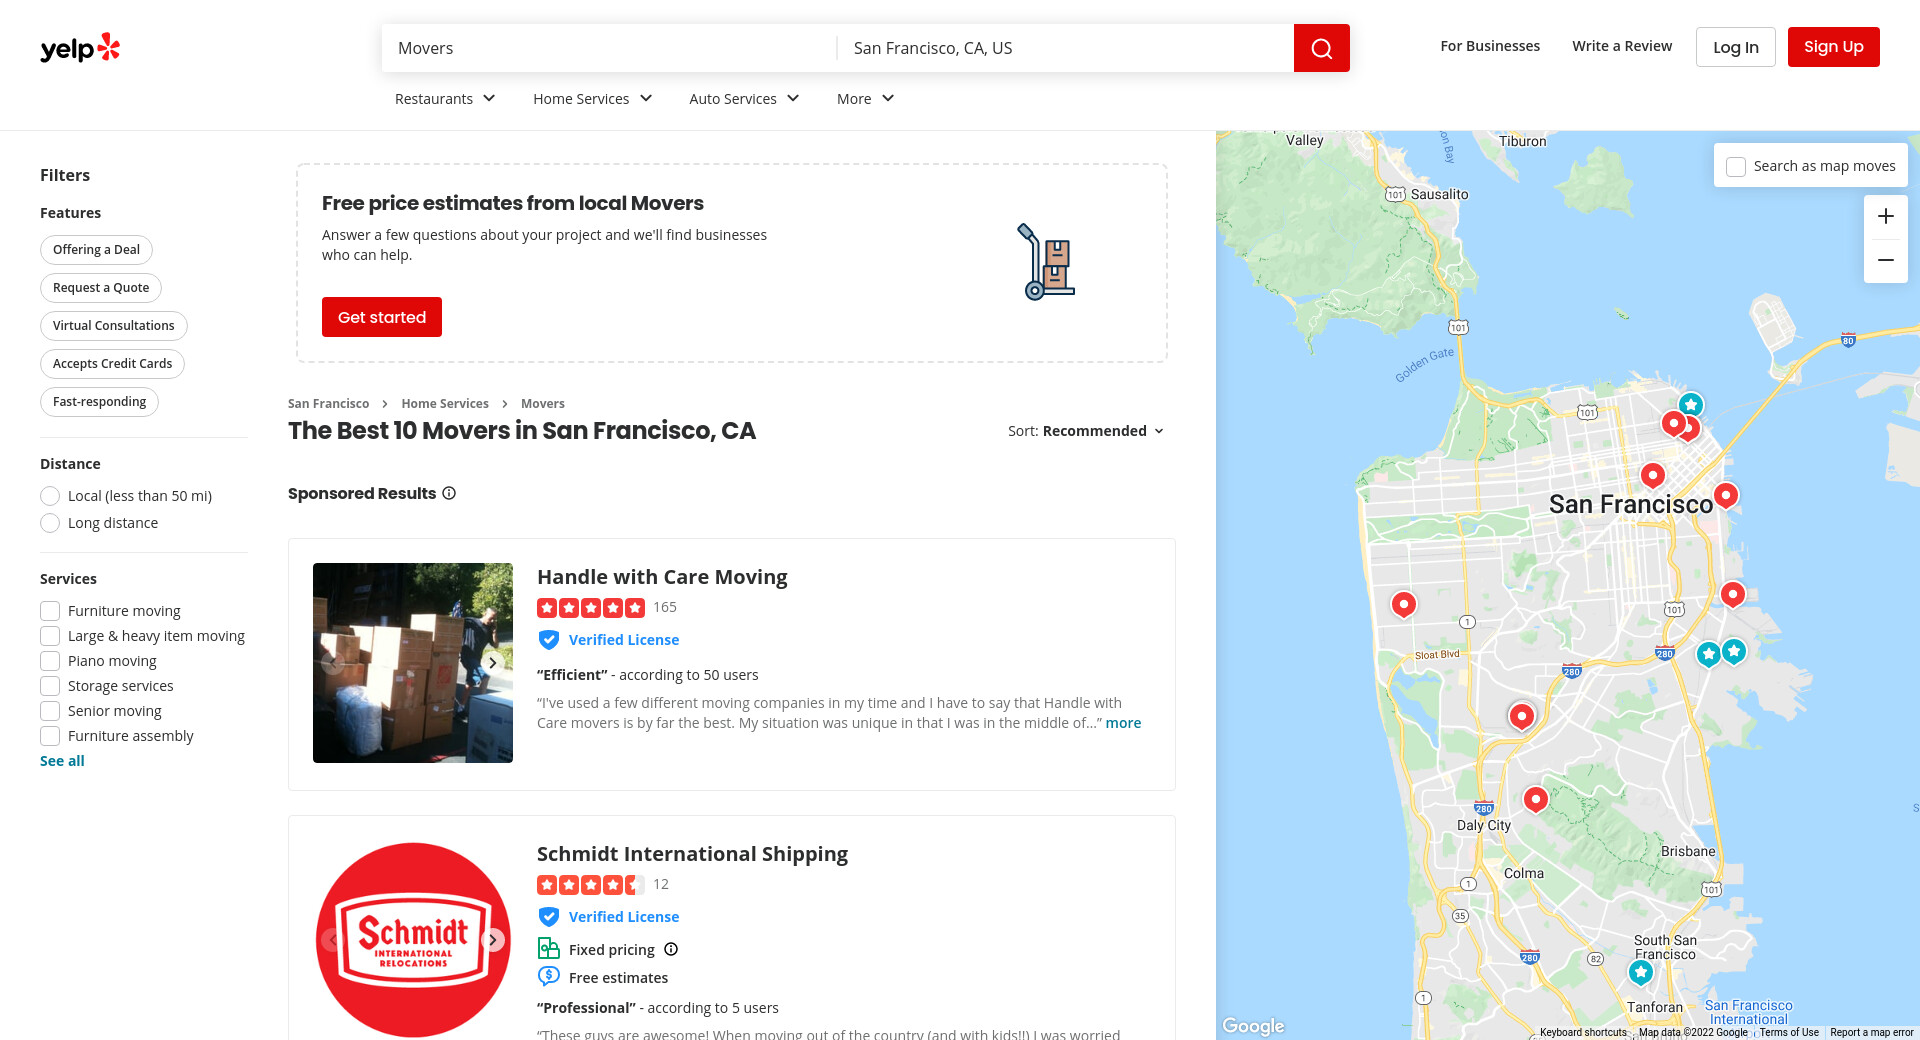Go to San Francisco breadcrumb
This screenshot has height=1040, width=1920.
click(328, 404)
